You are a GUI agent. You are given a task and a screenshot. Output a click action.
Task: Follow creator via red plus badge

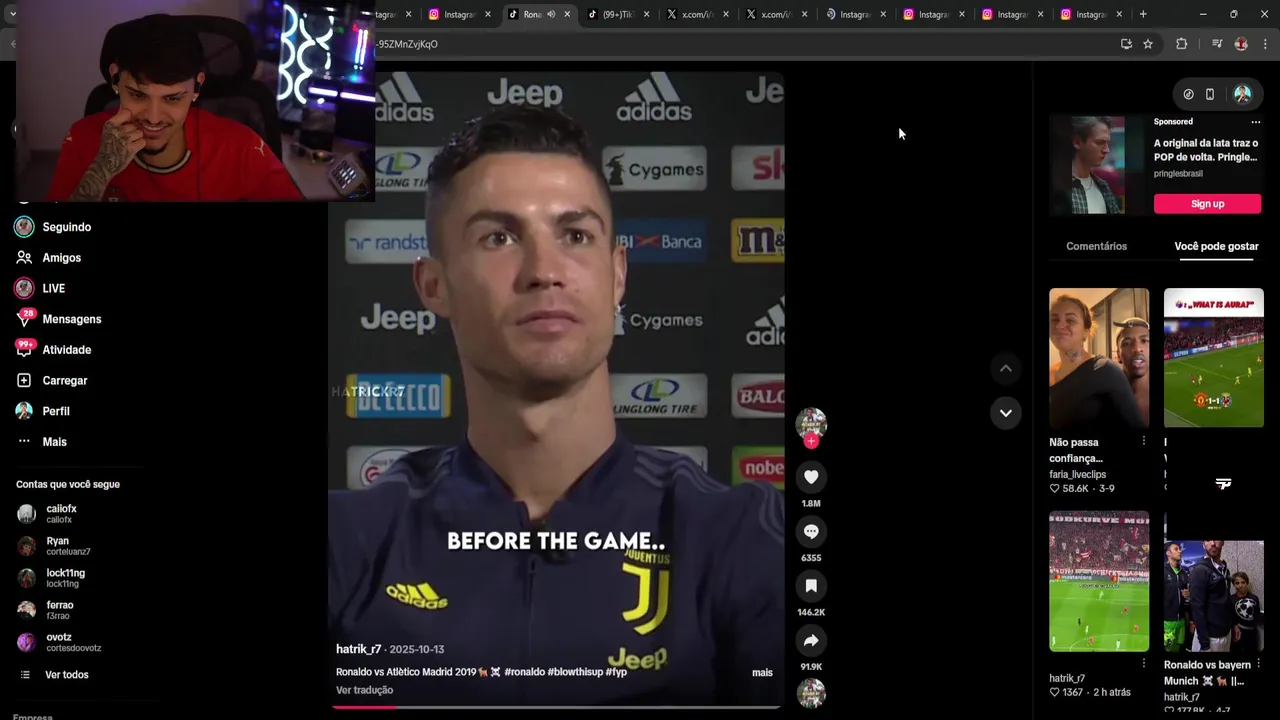(811, 441)
